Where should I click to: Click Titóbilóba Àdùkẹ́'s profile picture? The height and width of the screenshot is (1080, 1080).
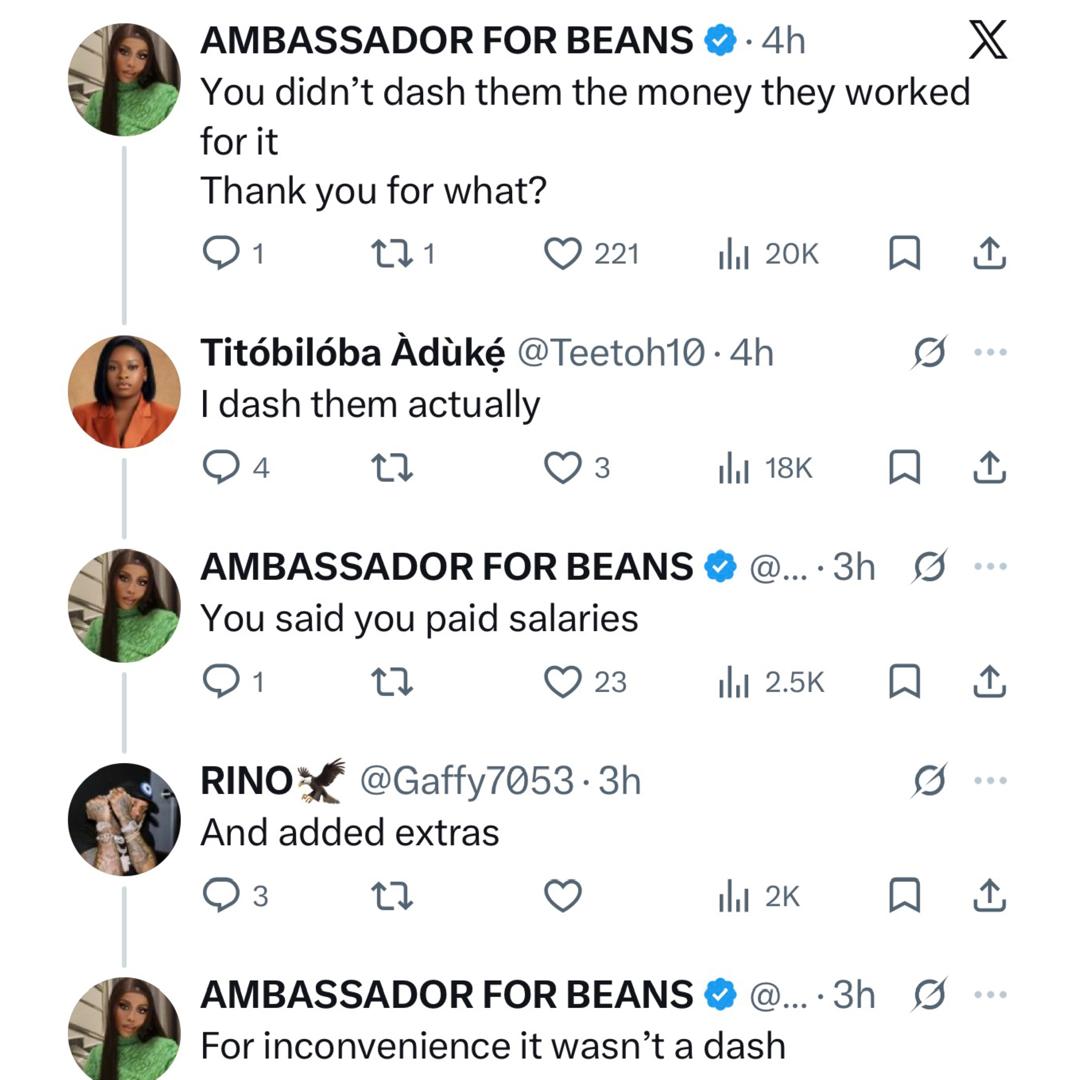point(124,390)
